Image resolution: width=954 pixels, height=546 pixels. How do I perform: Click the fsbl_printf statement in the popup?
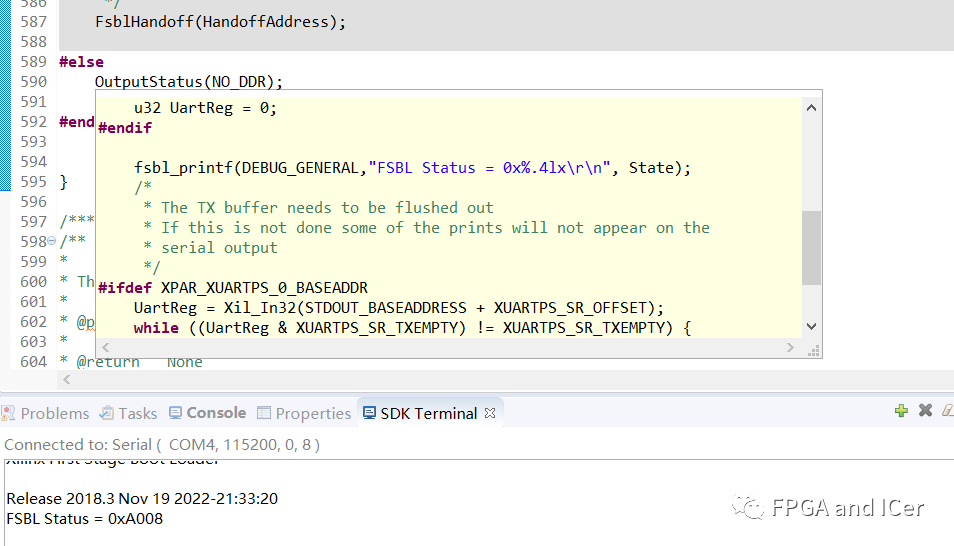pos(413,167)
